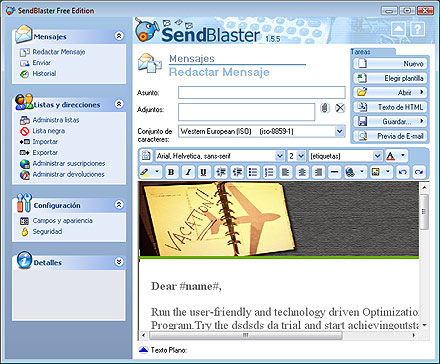The height and width of the screenshot is (364, 440).
Task: Expand the Detalles panel
Action: click(119, 262)
